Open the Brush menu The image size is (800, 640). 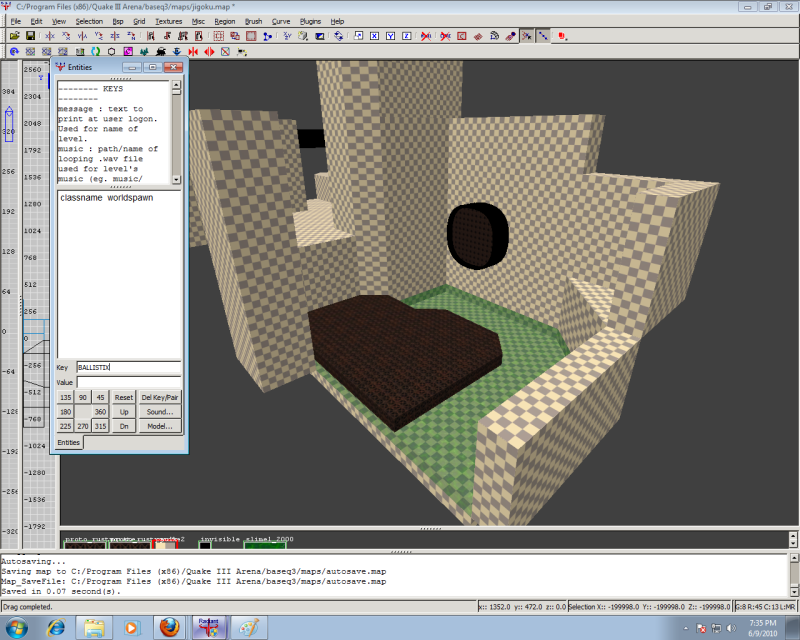click(x=254, y=21)
